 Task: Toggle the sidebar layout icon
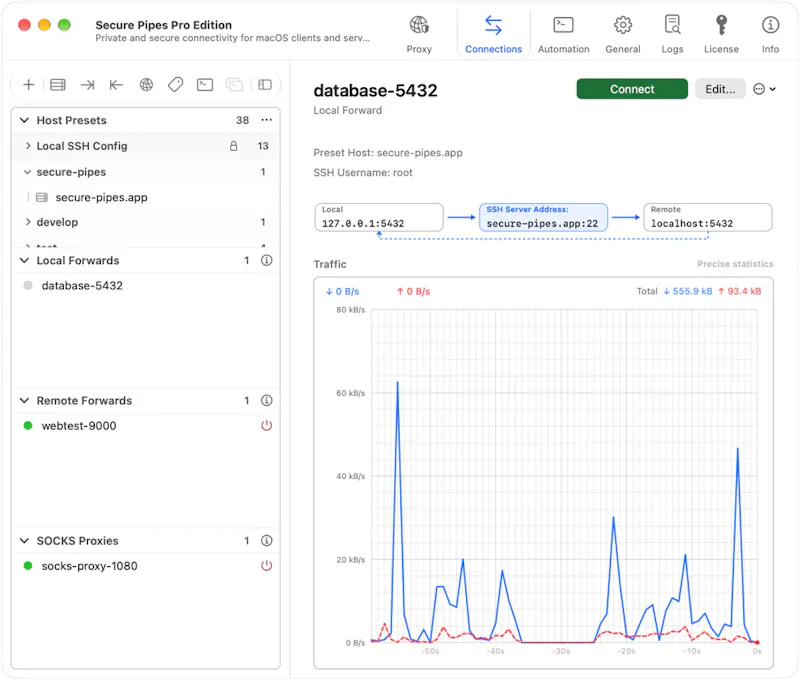tap(265, 85)
